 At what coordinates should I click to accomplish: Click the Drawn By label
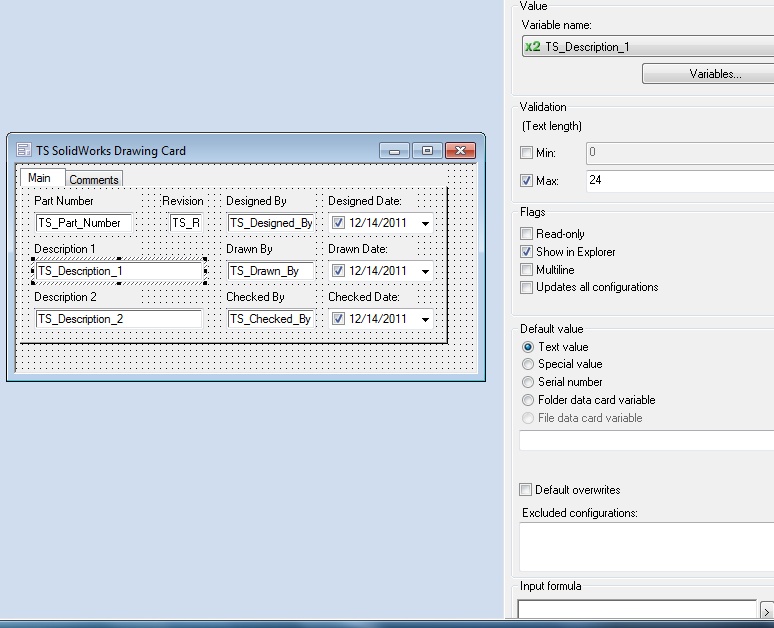pos(249,249)
